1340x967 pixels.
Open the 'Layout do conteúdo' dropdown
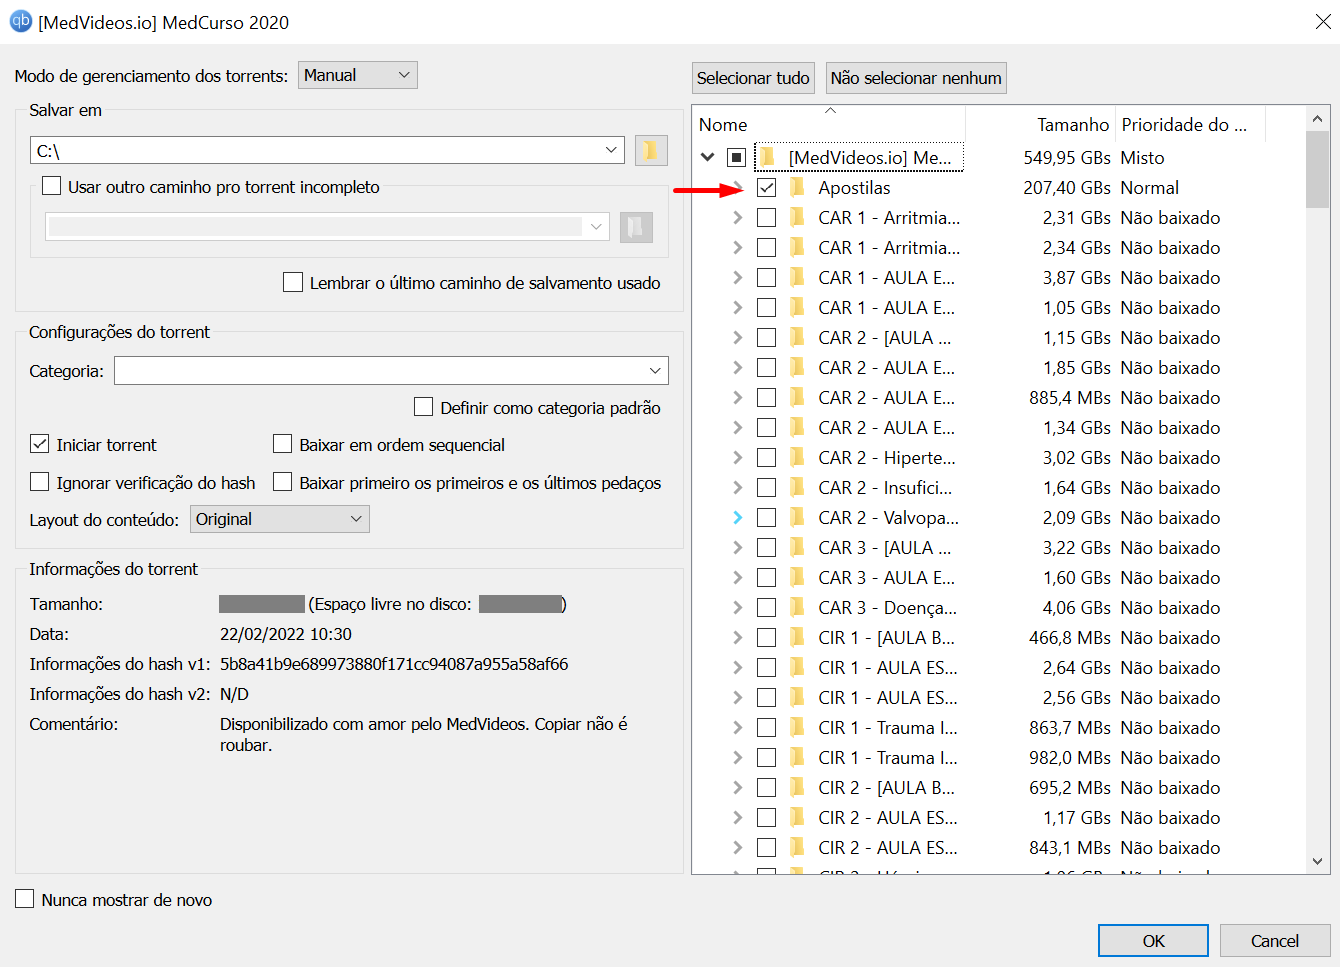click(279, 520)
